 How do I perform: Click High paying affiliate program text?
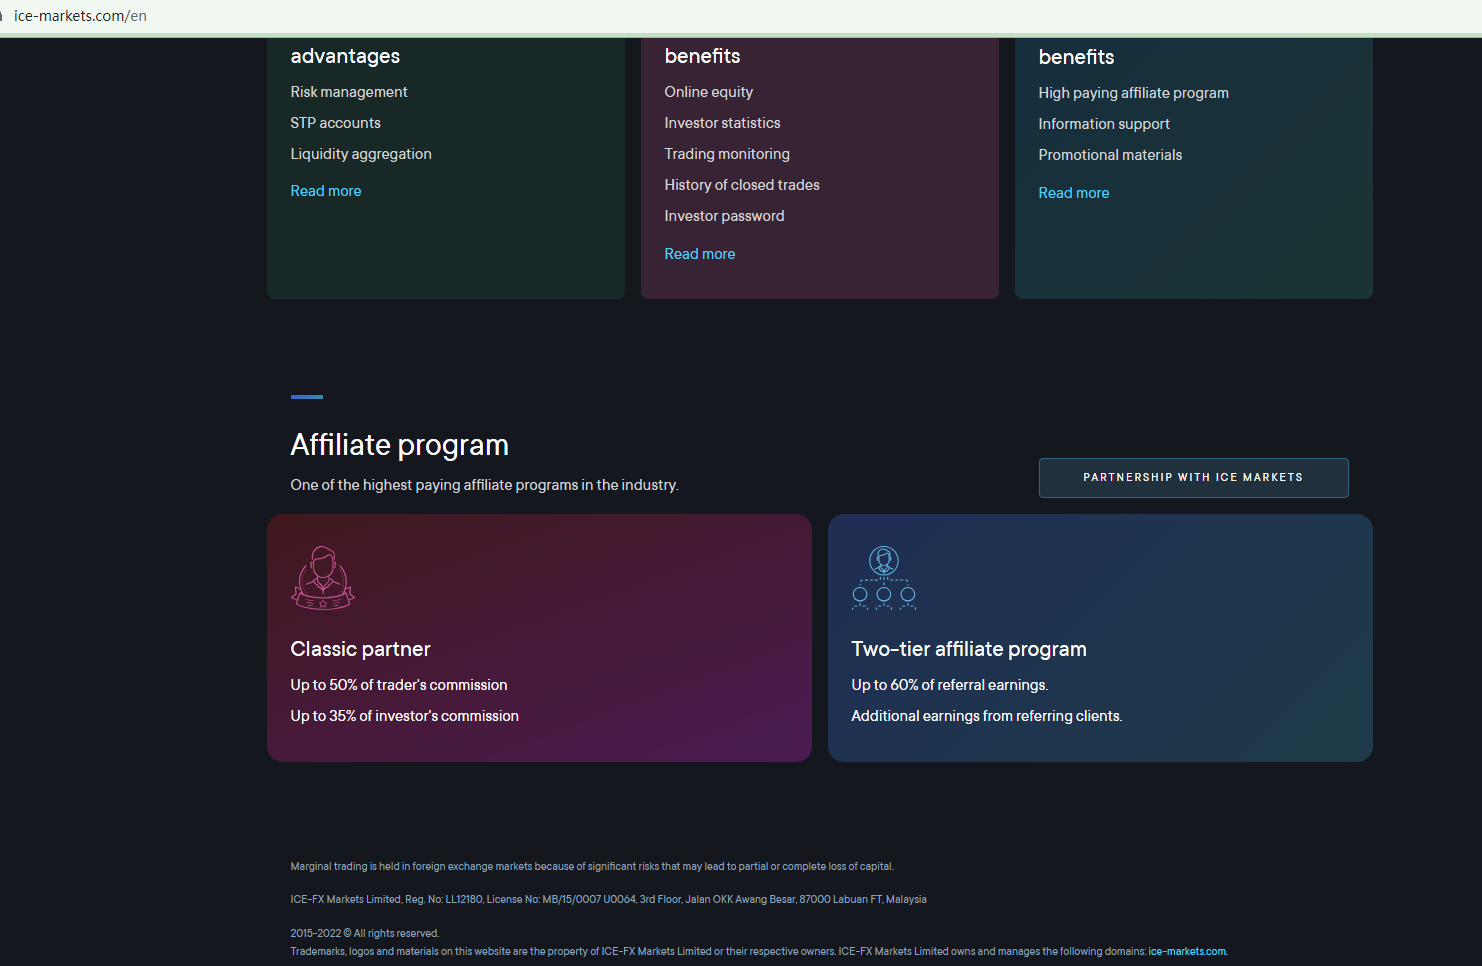pyautogui.click(x=1133, y=93)
